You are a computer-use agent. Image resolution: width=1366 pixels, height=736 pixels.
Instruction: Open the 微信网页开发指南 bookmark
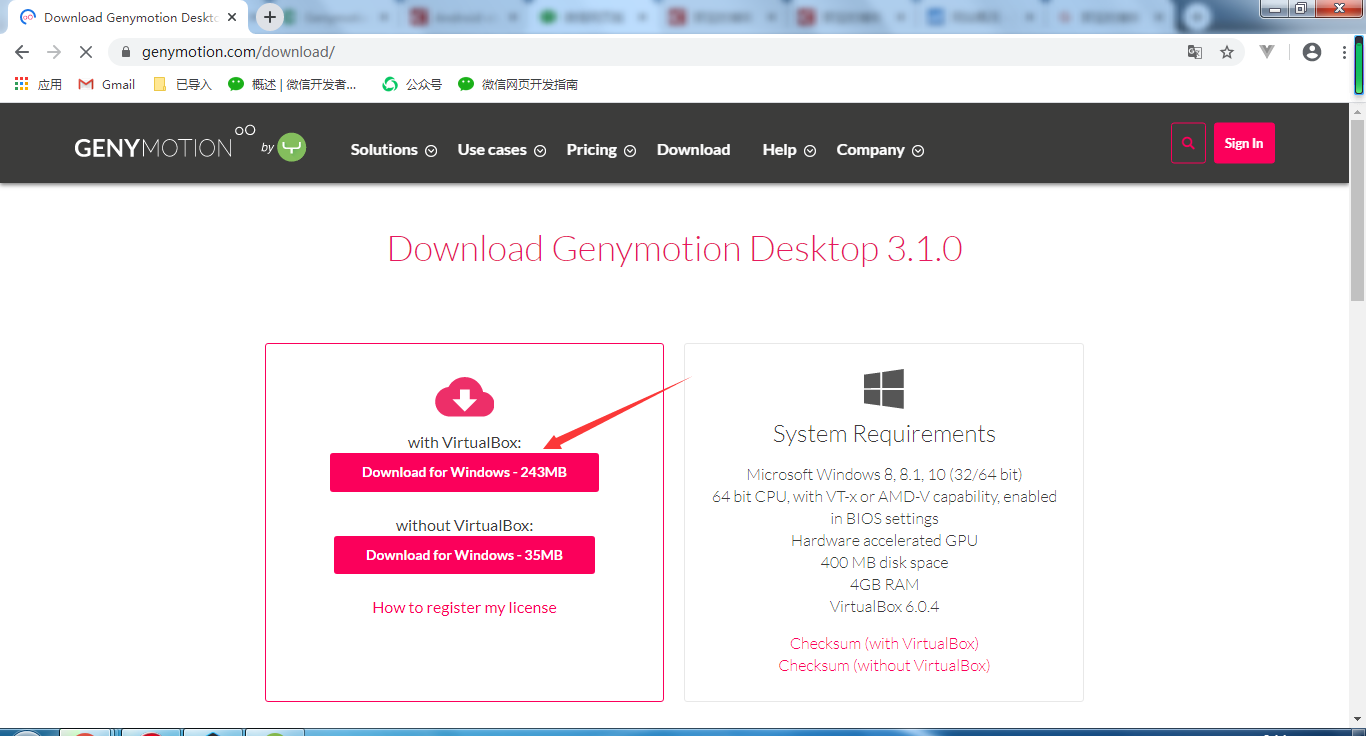click(518, 84)
